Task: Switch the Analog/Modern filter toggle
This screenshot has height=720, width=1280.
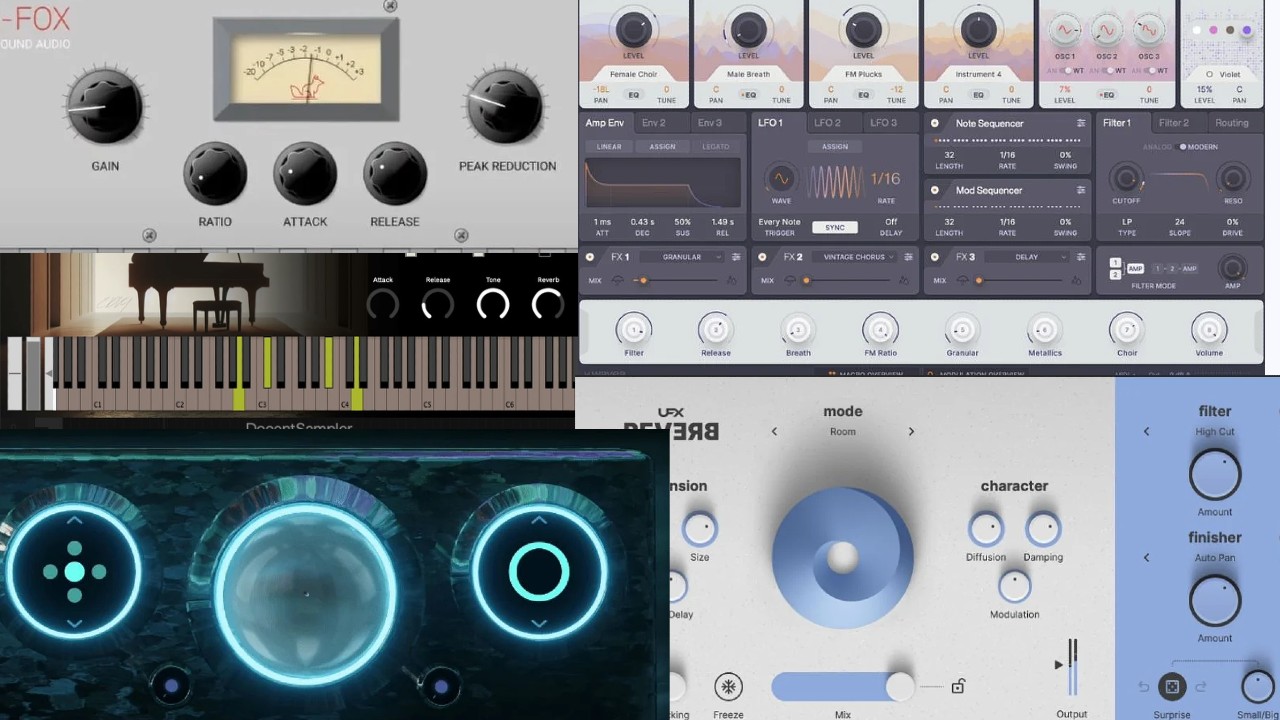Action: pos(1181,147)
